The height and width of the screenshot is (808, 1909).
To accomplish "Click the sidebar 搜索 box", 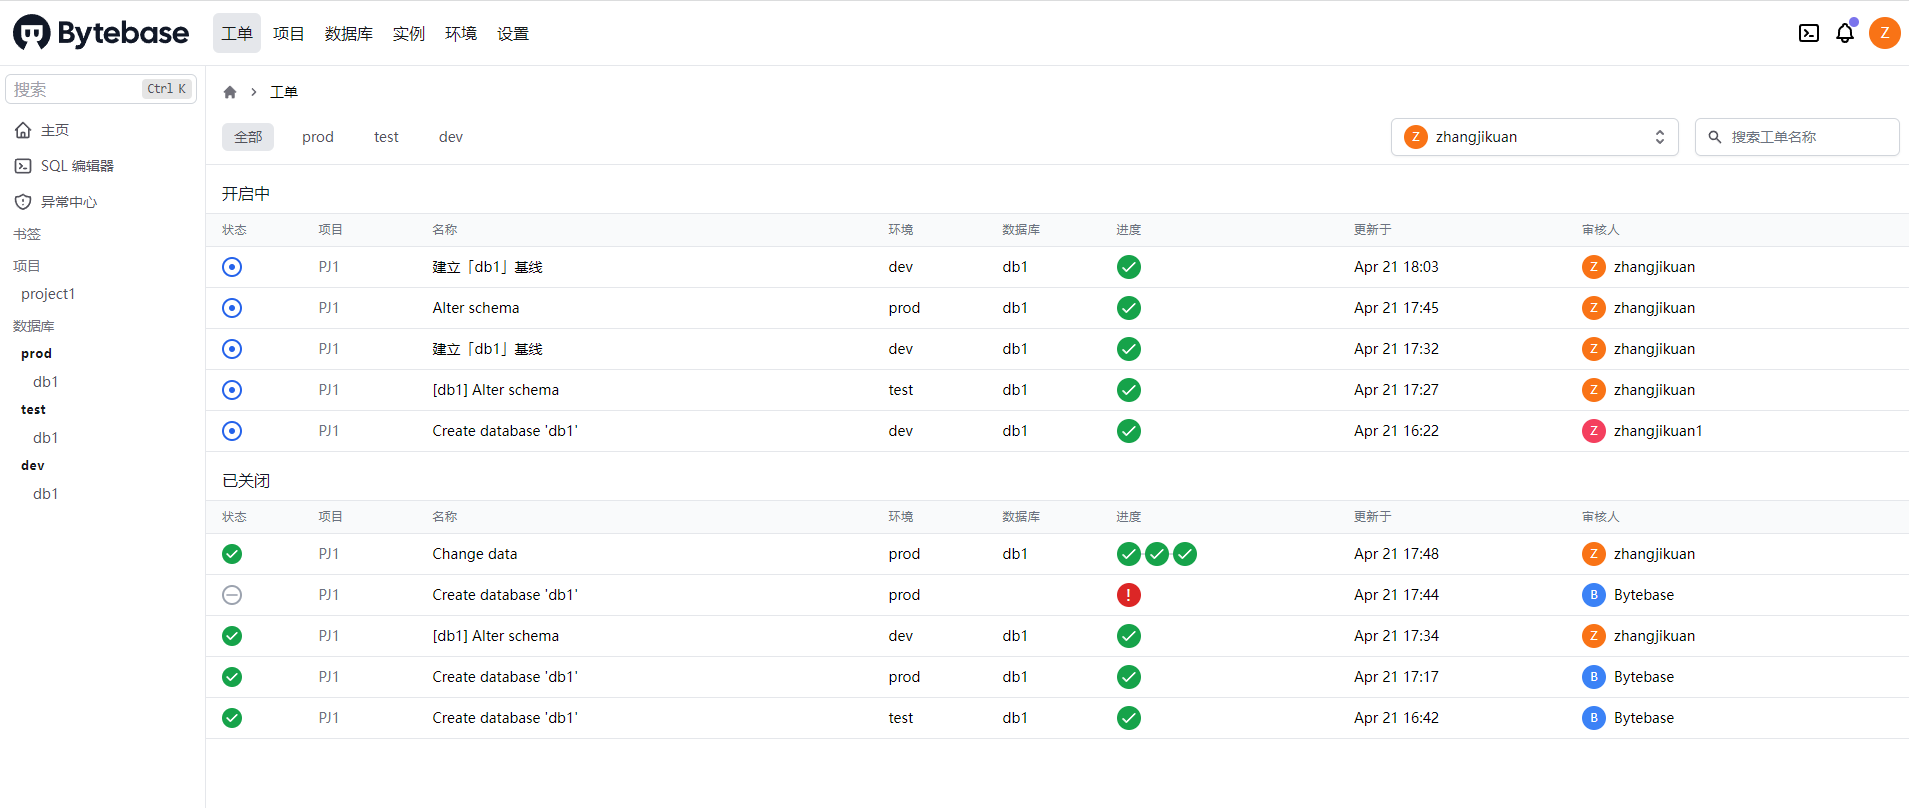I will (101, 89).
